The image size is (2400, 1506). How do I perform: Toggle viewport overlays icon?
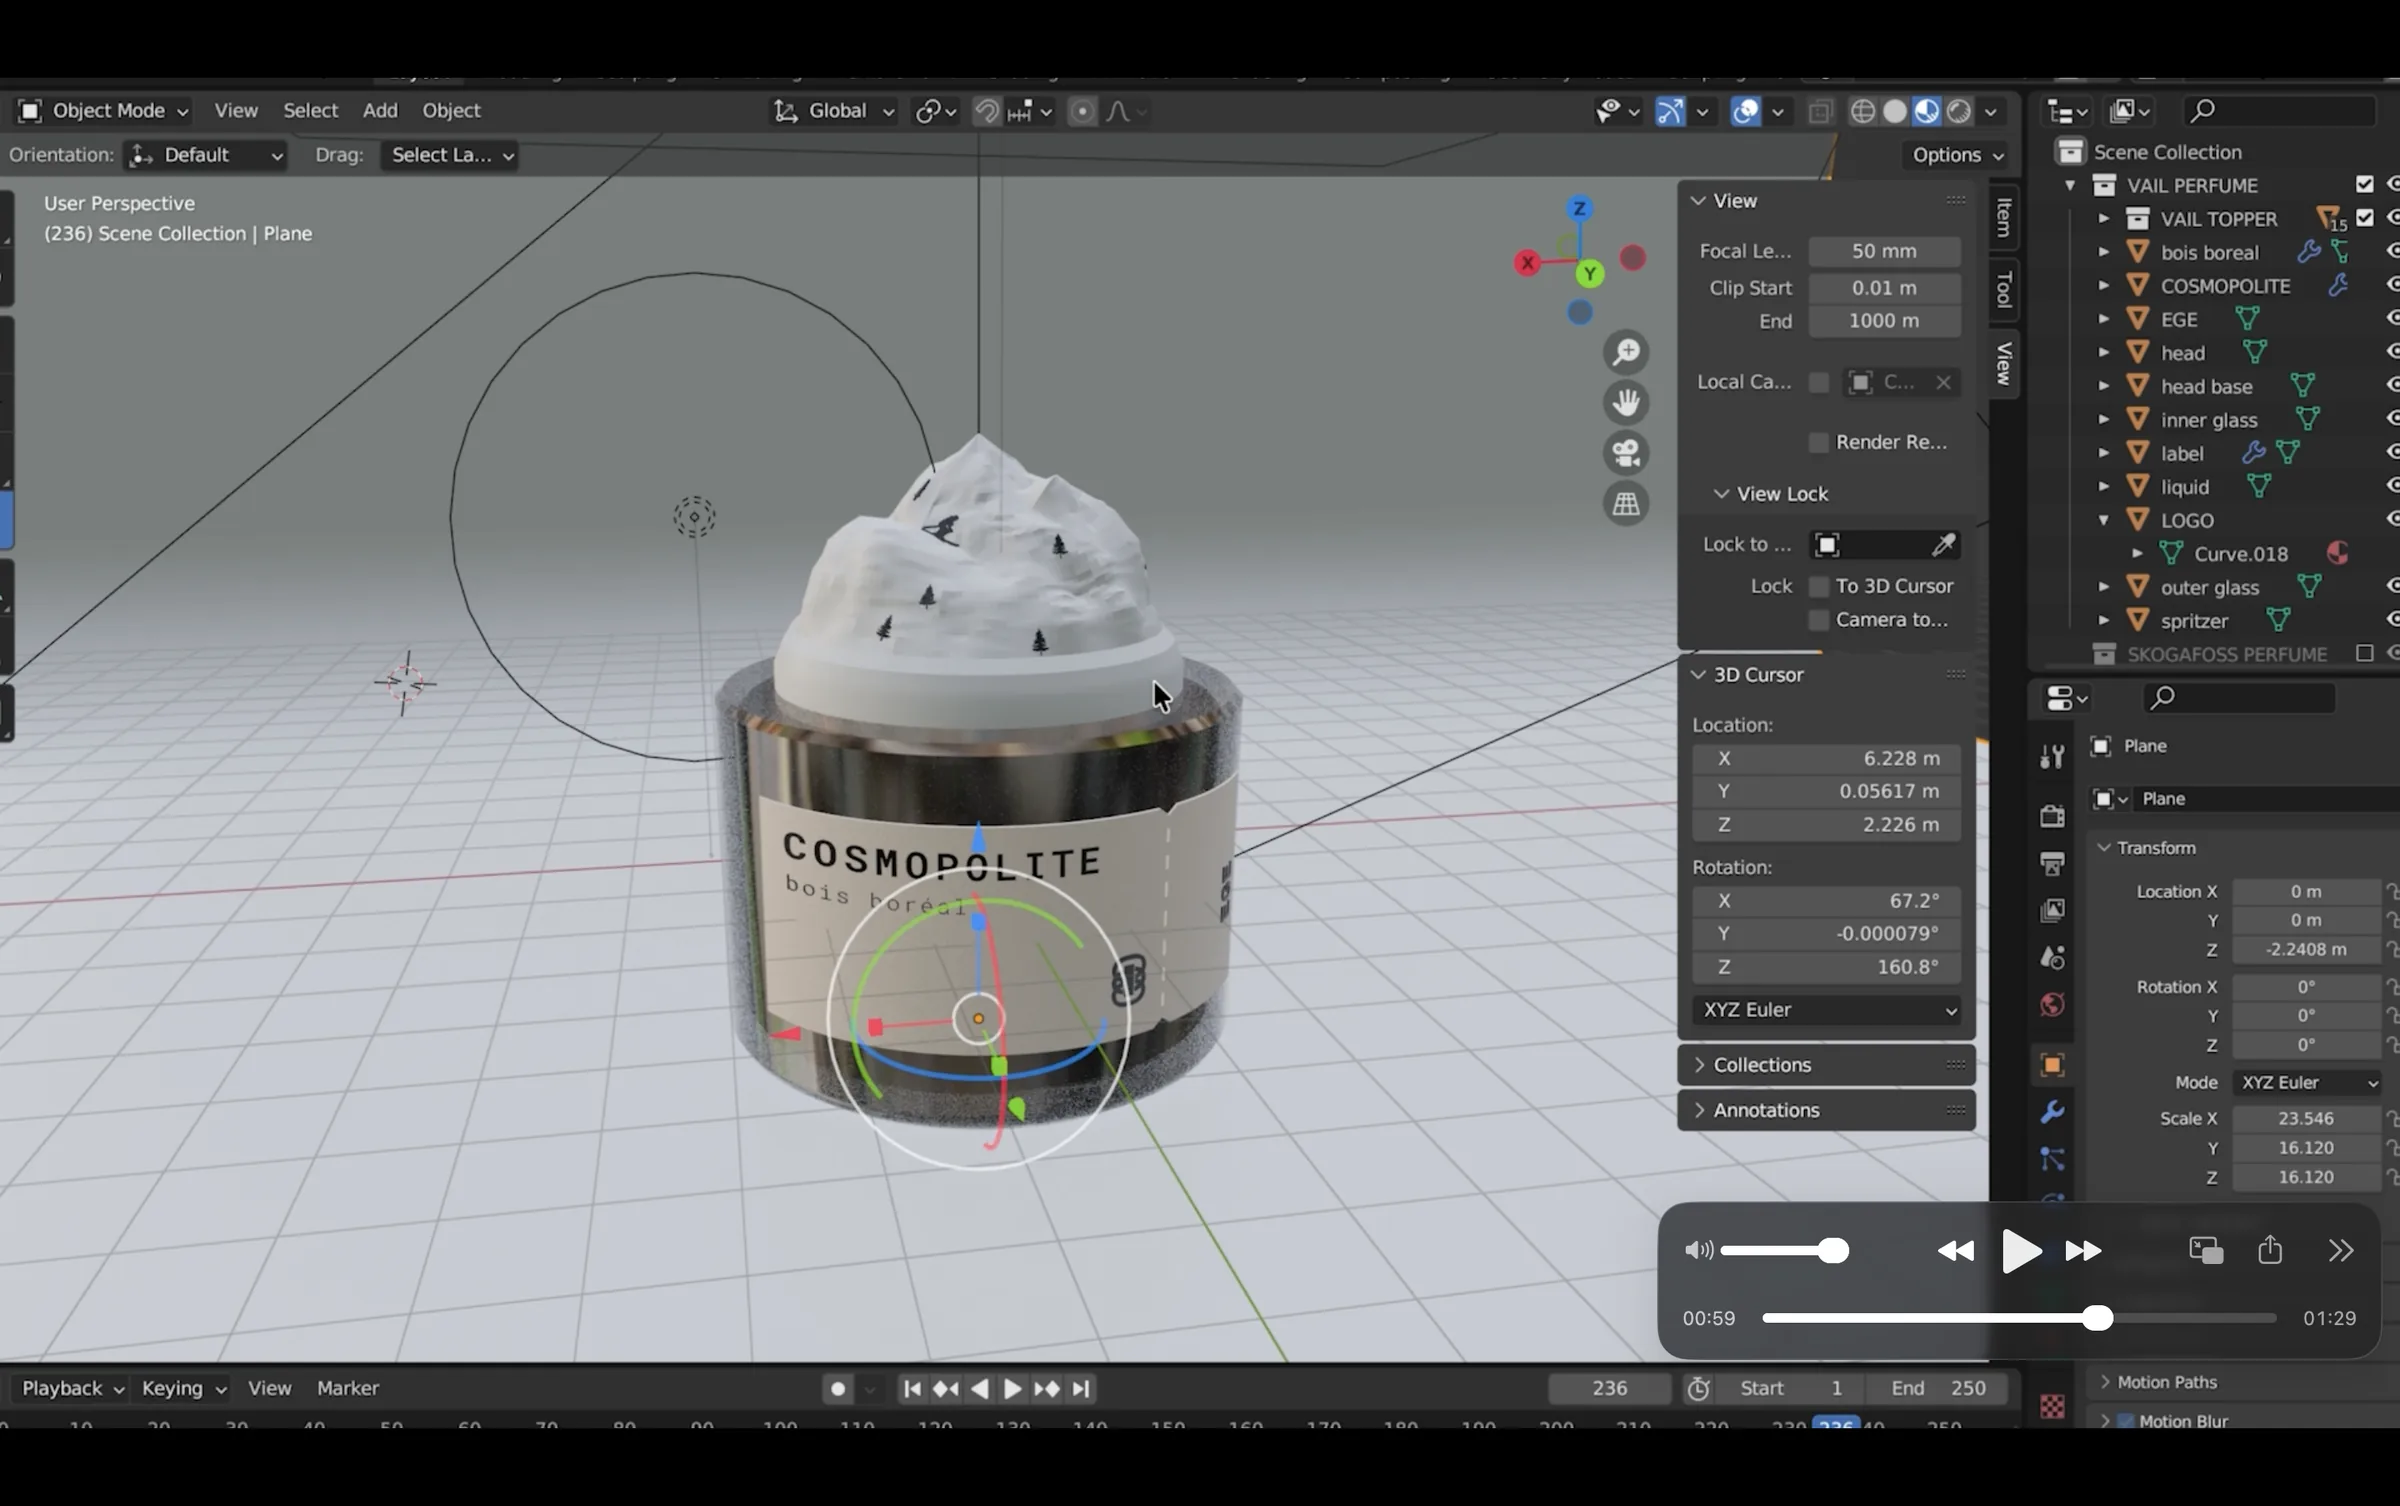pos(1745,111)
